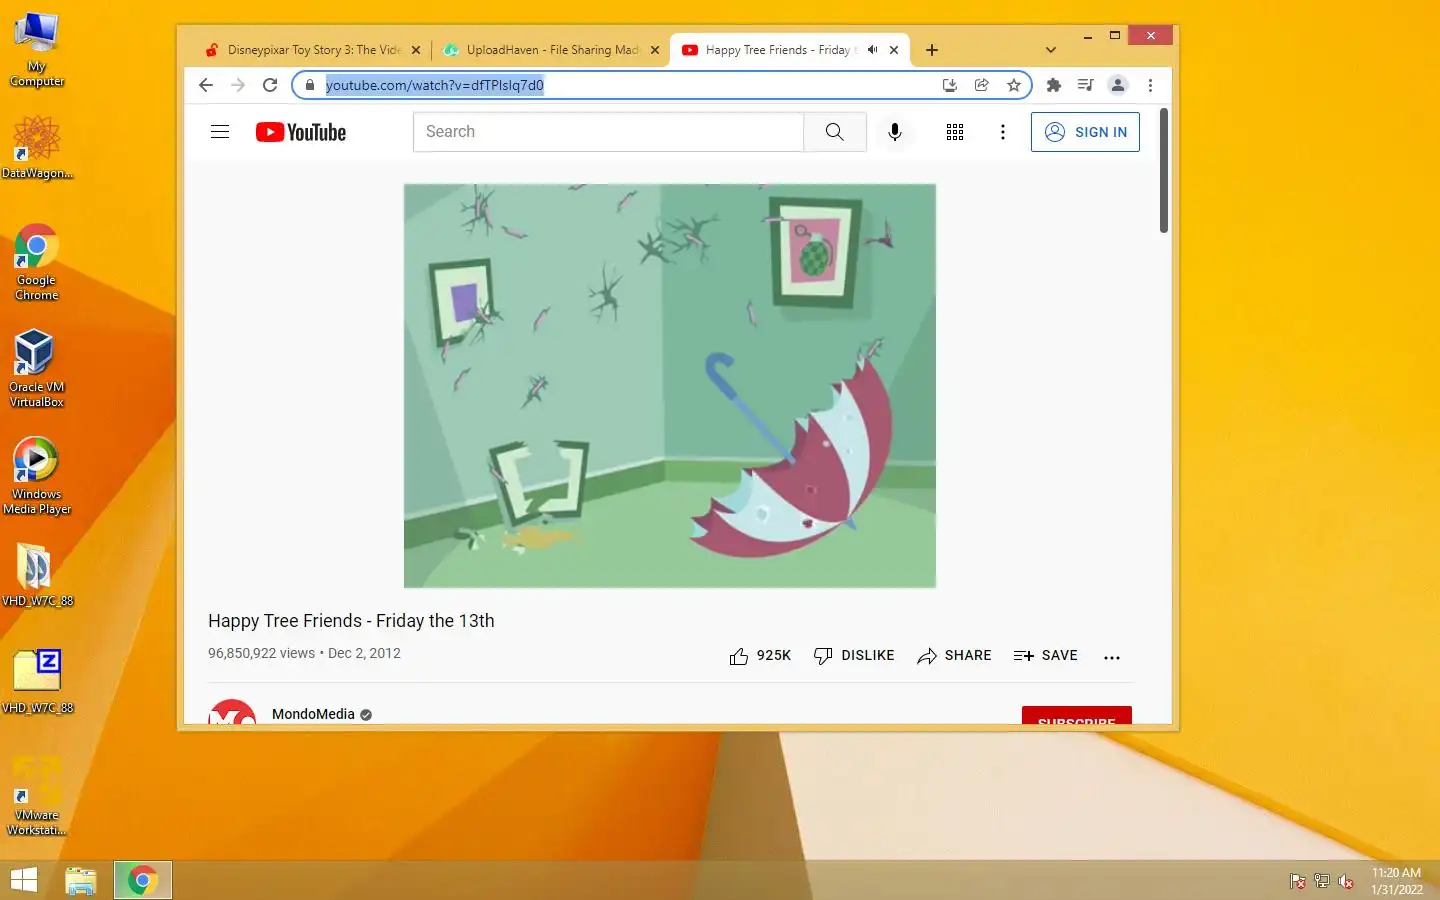Select My Computer desktop icon
Viewport: 1440px width, 900px height.
point(37,50)
